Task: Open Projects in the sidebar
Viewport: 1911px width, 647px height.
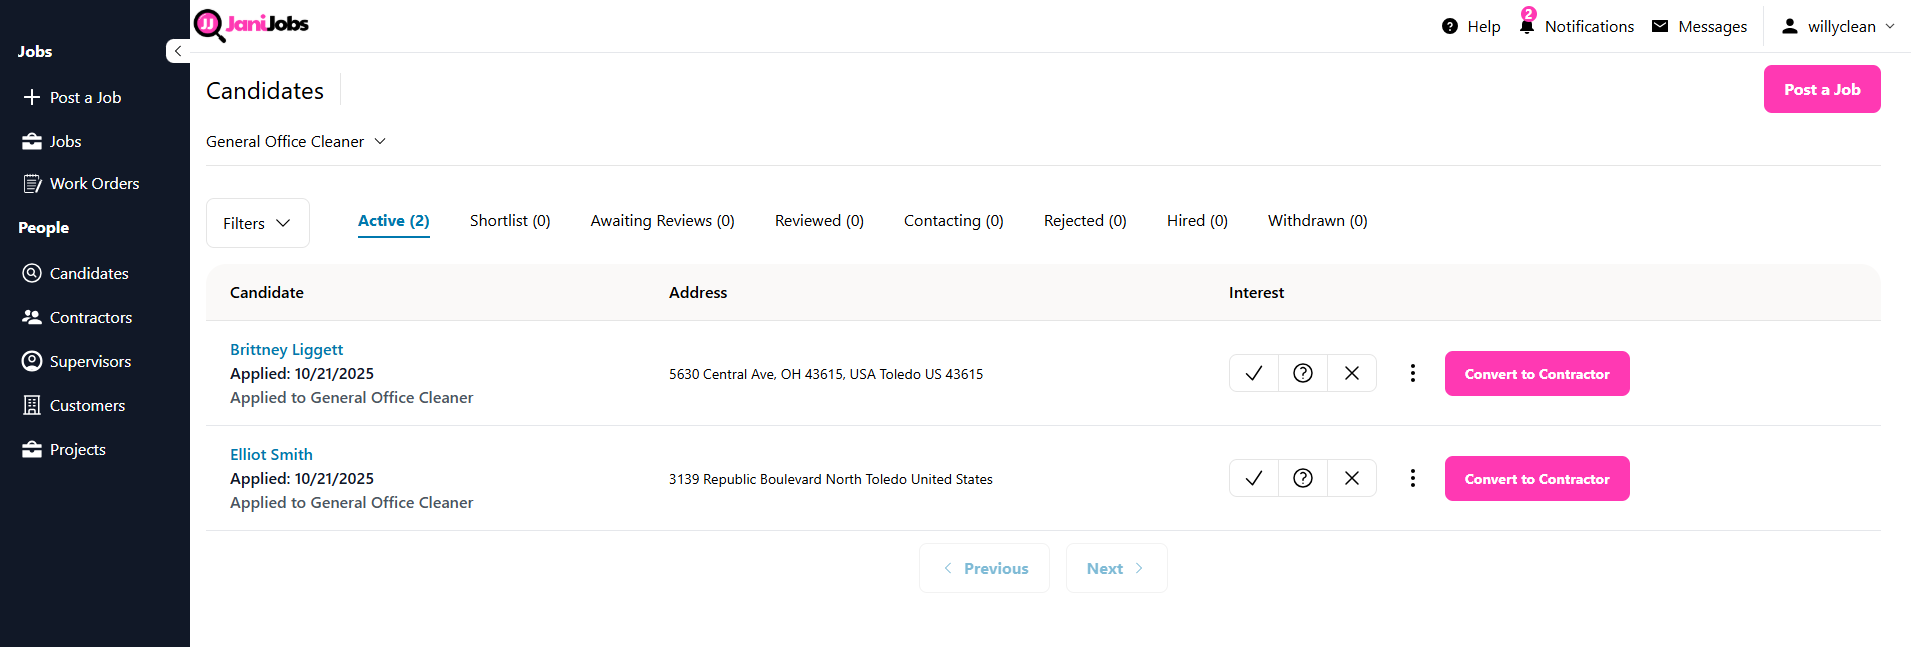Action: 64,449
